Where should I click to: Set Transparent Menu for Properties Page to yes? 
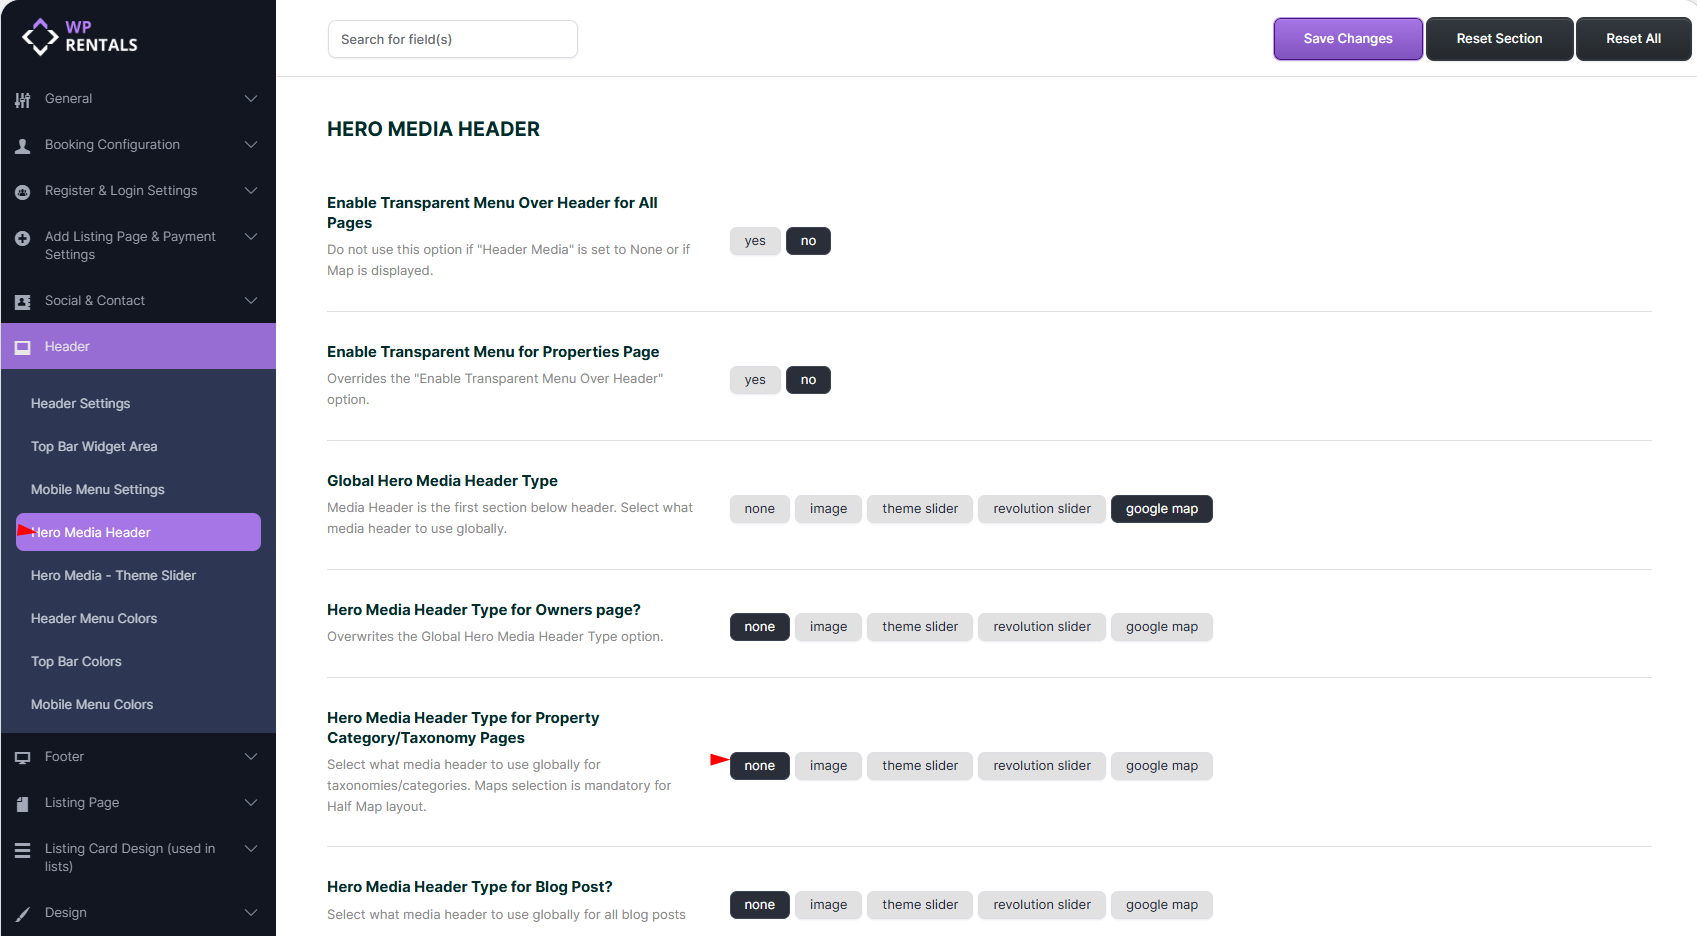[755, 380]
